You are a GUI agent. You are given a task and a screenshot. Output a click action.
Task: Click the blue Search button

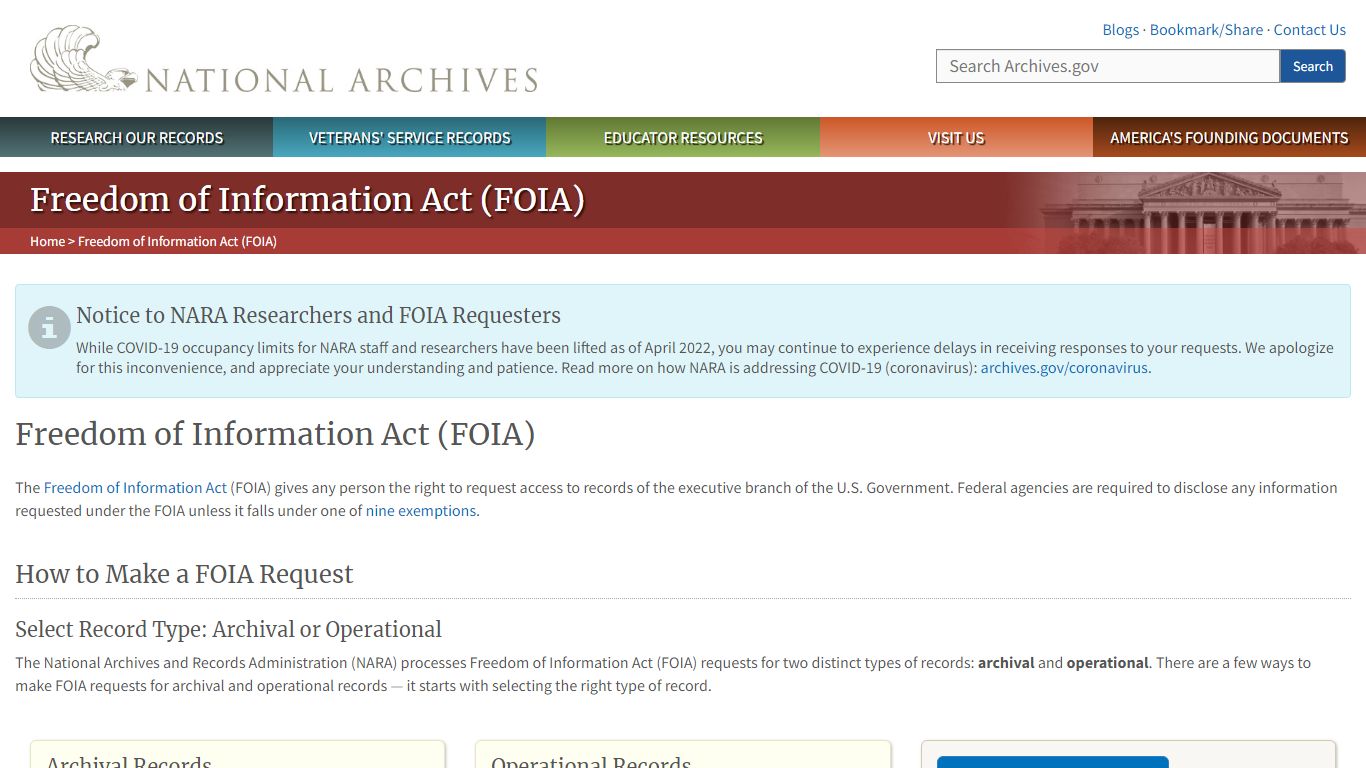pos(1312,66)
